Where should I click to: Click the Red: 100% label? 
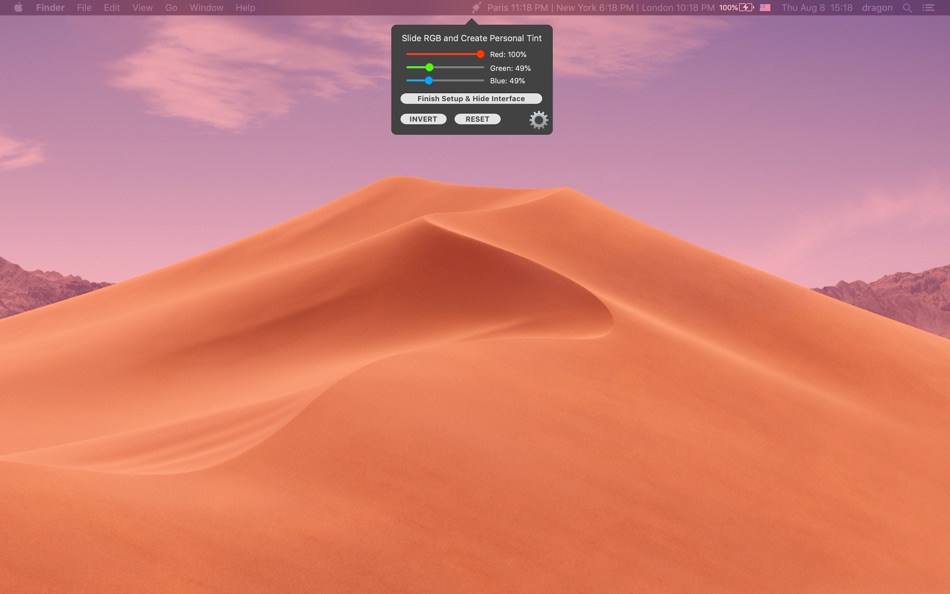coord(508,55)
